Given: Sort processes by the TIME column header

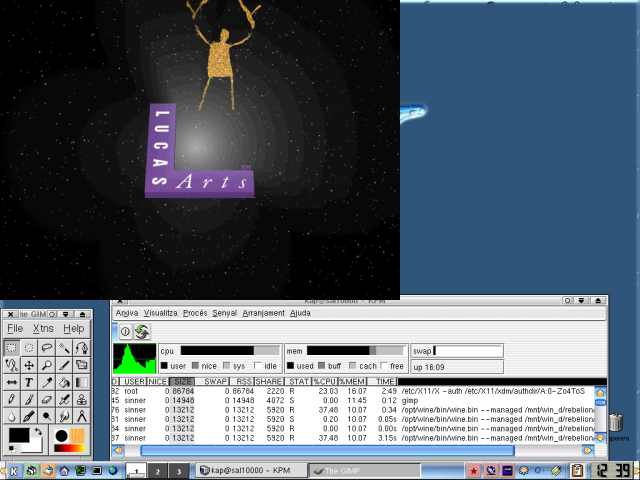Looking at the screenshot, I should point(382,382).
